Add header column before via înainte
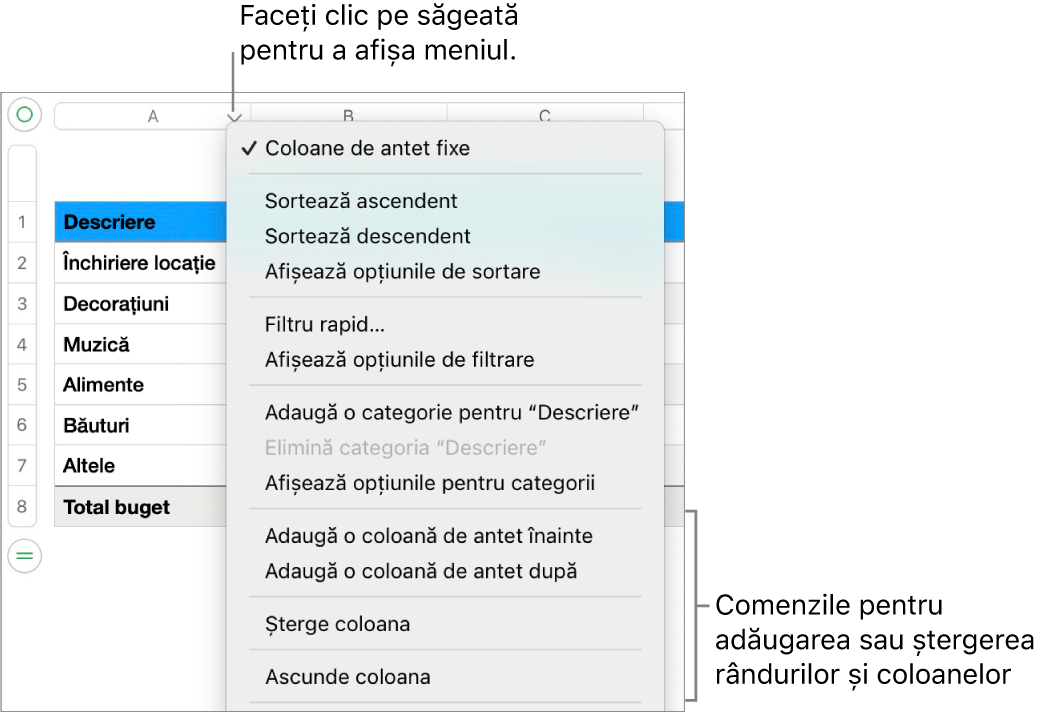 [428, 537]
